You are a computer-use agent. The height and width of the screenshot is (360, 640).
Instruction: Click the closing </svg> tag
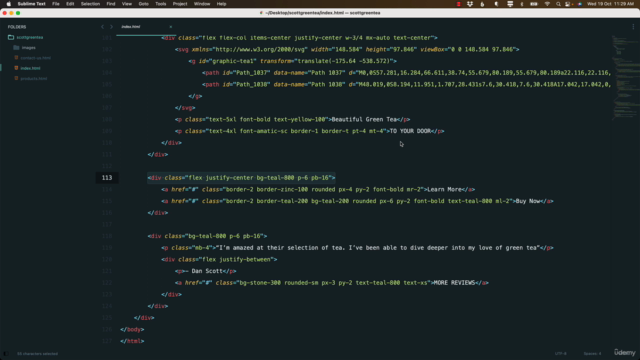tap(185, 108)
